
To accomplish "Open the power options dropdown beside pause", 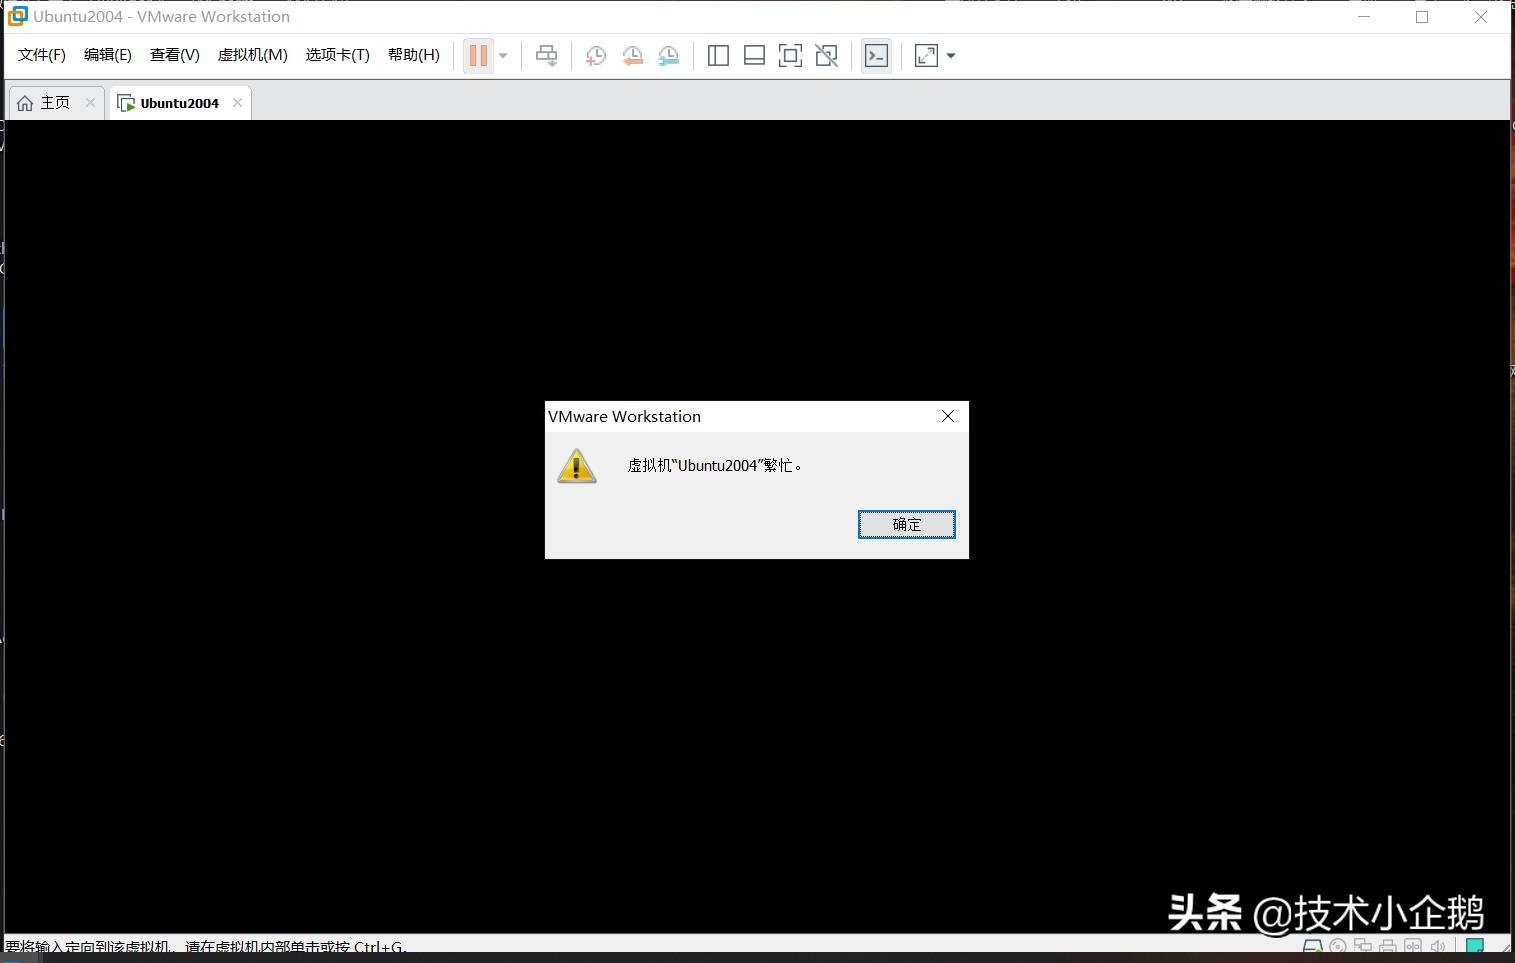I will tap(503, 56).
